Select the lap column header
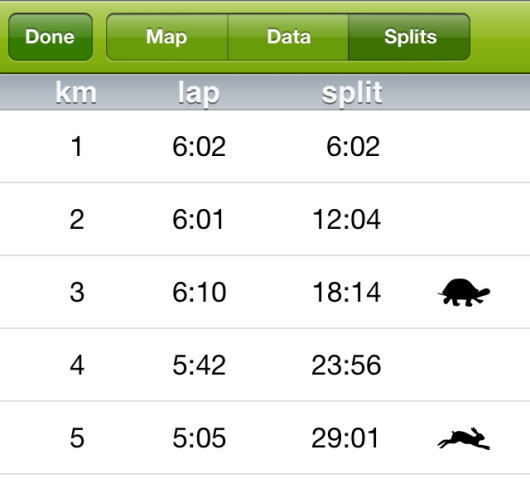 199,93
